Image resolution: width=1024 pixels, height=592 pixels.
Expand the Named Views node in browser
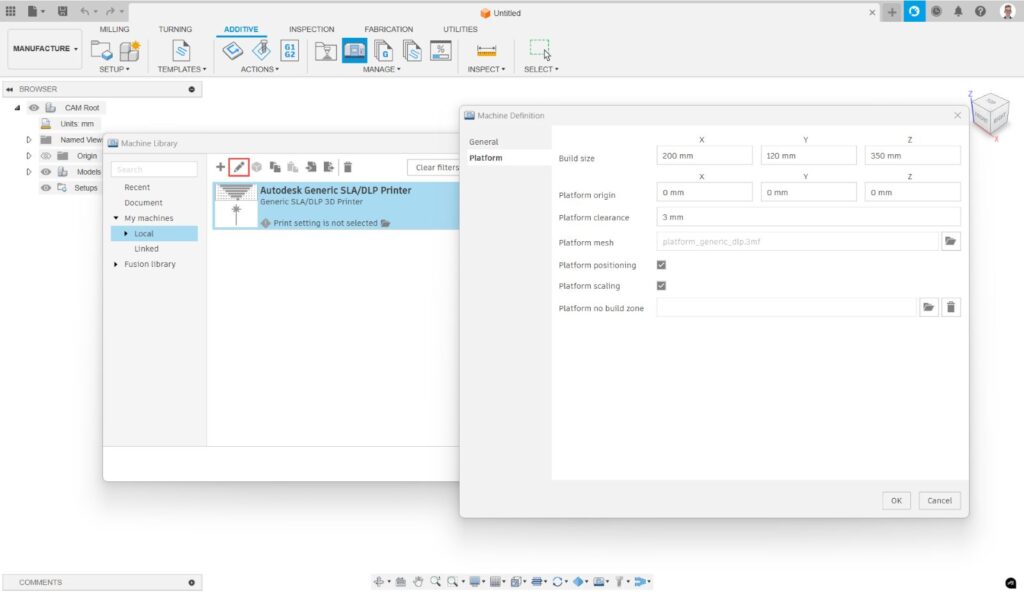click(x=29, y=140)
